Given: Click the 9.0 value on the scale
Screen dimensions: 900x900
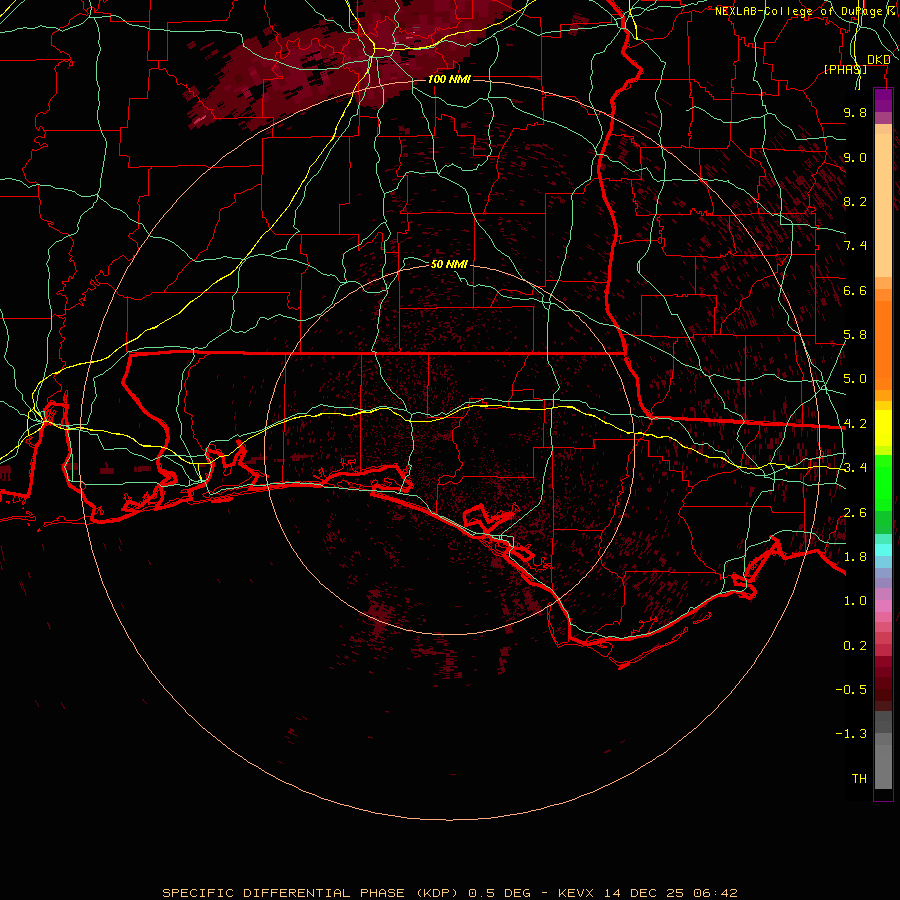Looking at the screenshot, I should pyautogui.click(x=855, y=157).
